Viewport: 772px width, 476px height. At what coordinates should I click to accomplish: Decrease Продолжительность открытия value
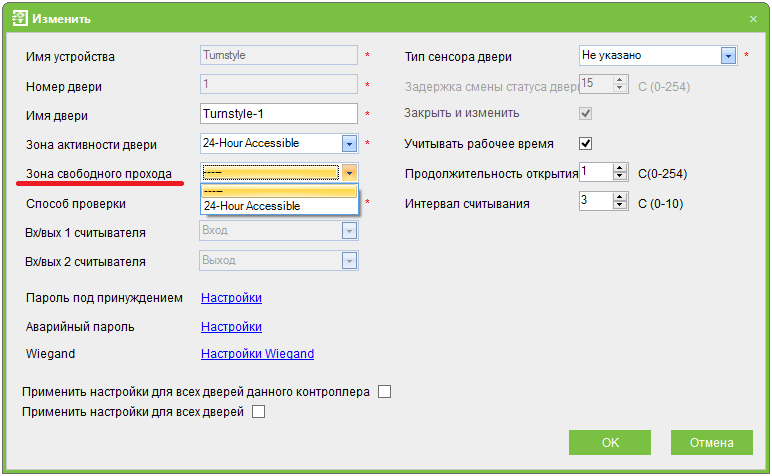[x=620, y=176]
